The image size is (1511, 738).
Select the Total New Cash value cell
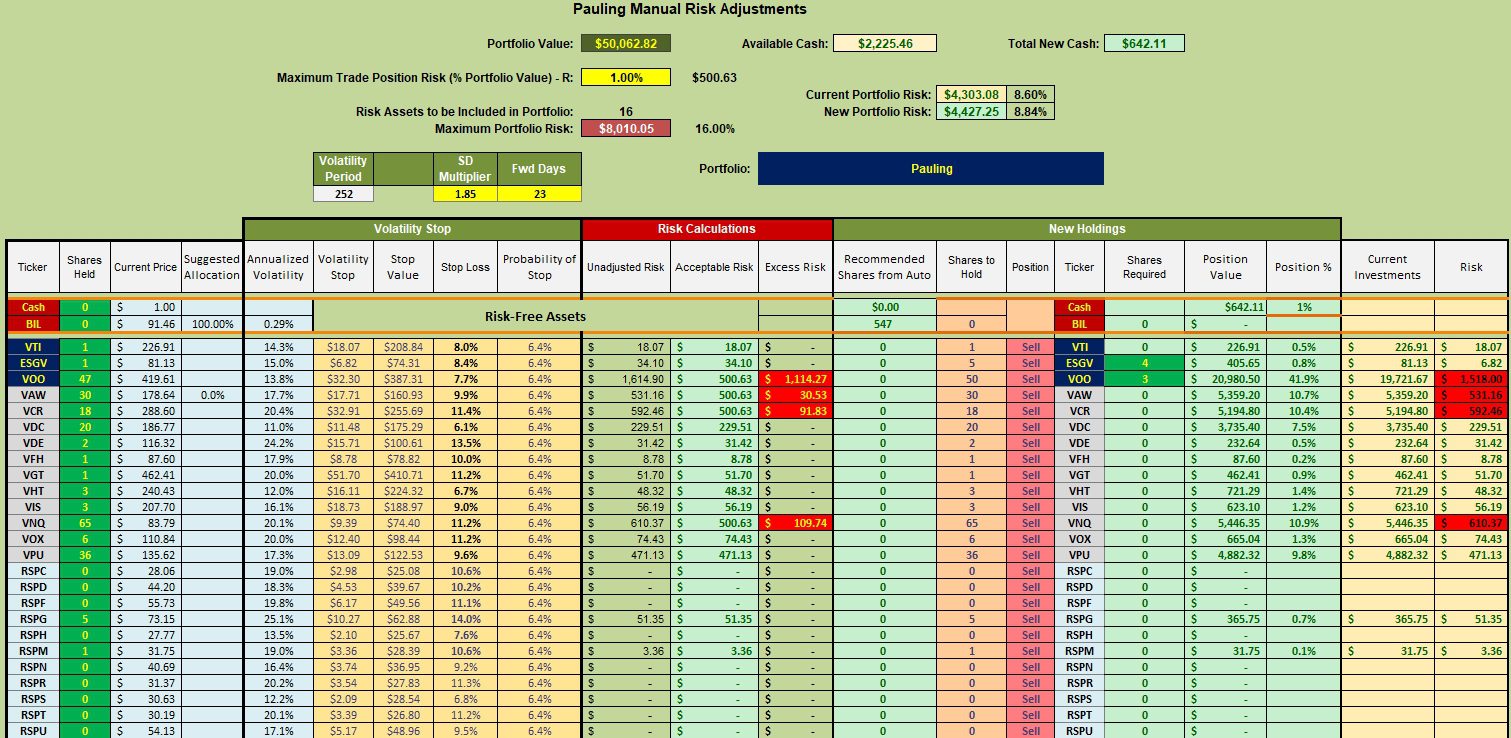coord(1144,44)
